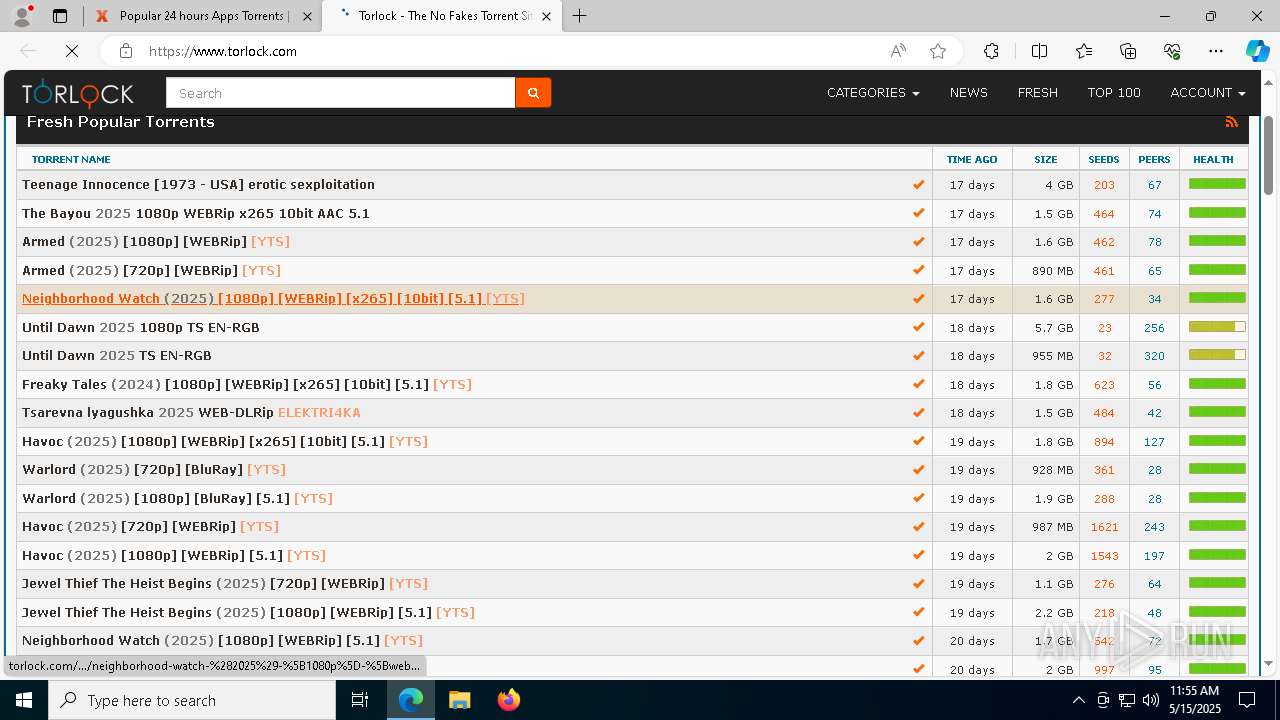Viewport: 1280px width, 720px height.
Task: Sort by TIME AGO column header
Action: pos(972,159)
